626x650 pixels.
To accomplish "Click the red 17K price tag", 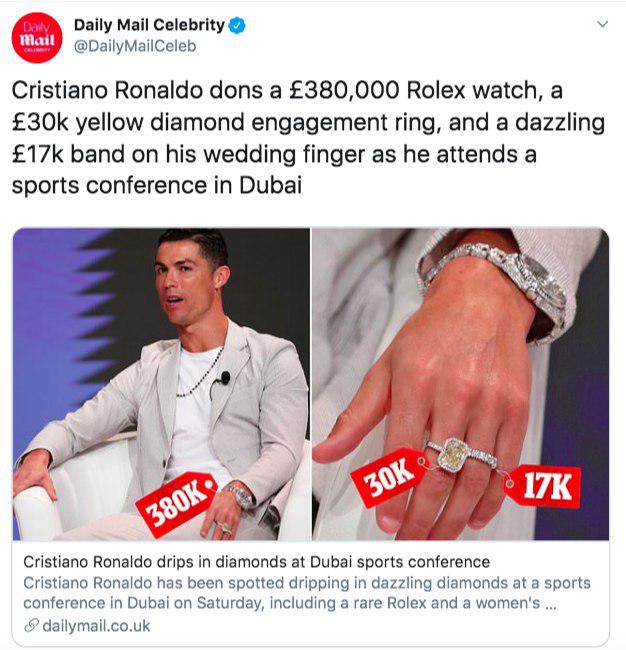I will 543,487.
